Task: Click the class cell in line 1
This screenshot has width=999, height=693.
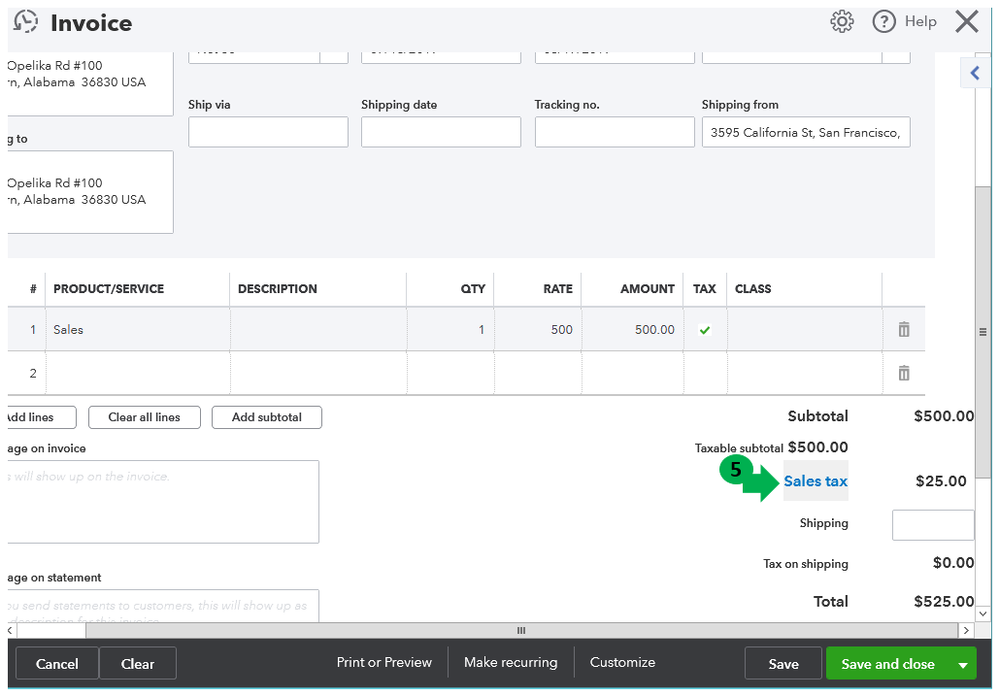Action: [804, 329]
